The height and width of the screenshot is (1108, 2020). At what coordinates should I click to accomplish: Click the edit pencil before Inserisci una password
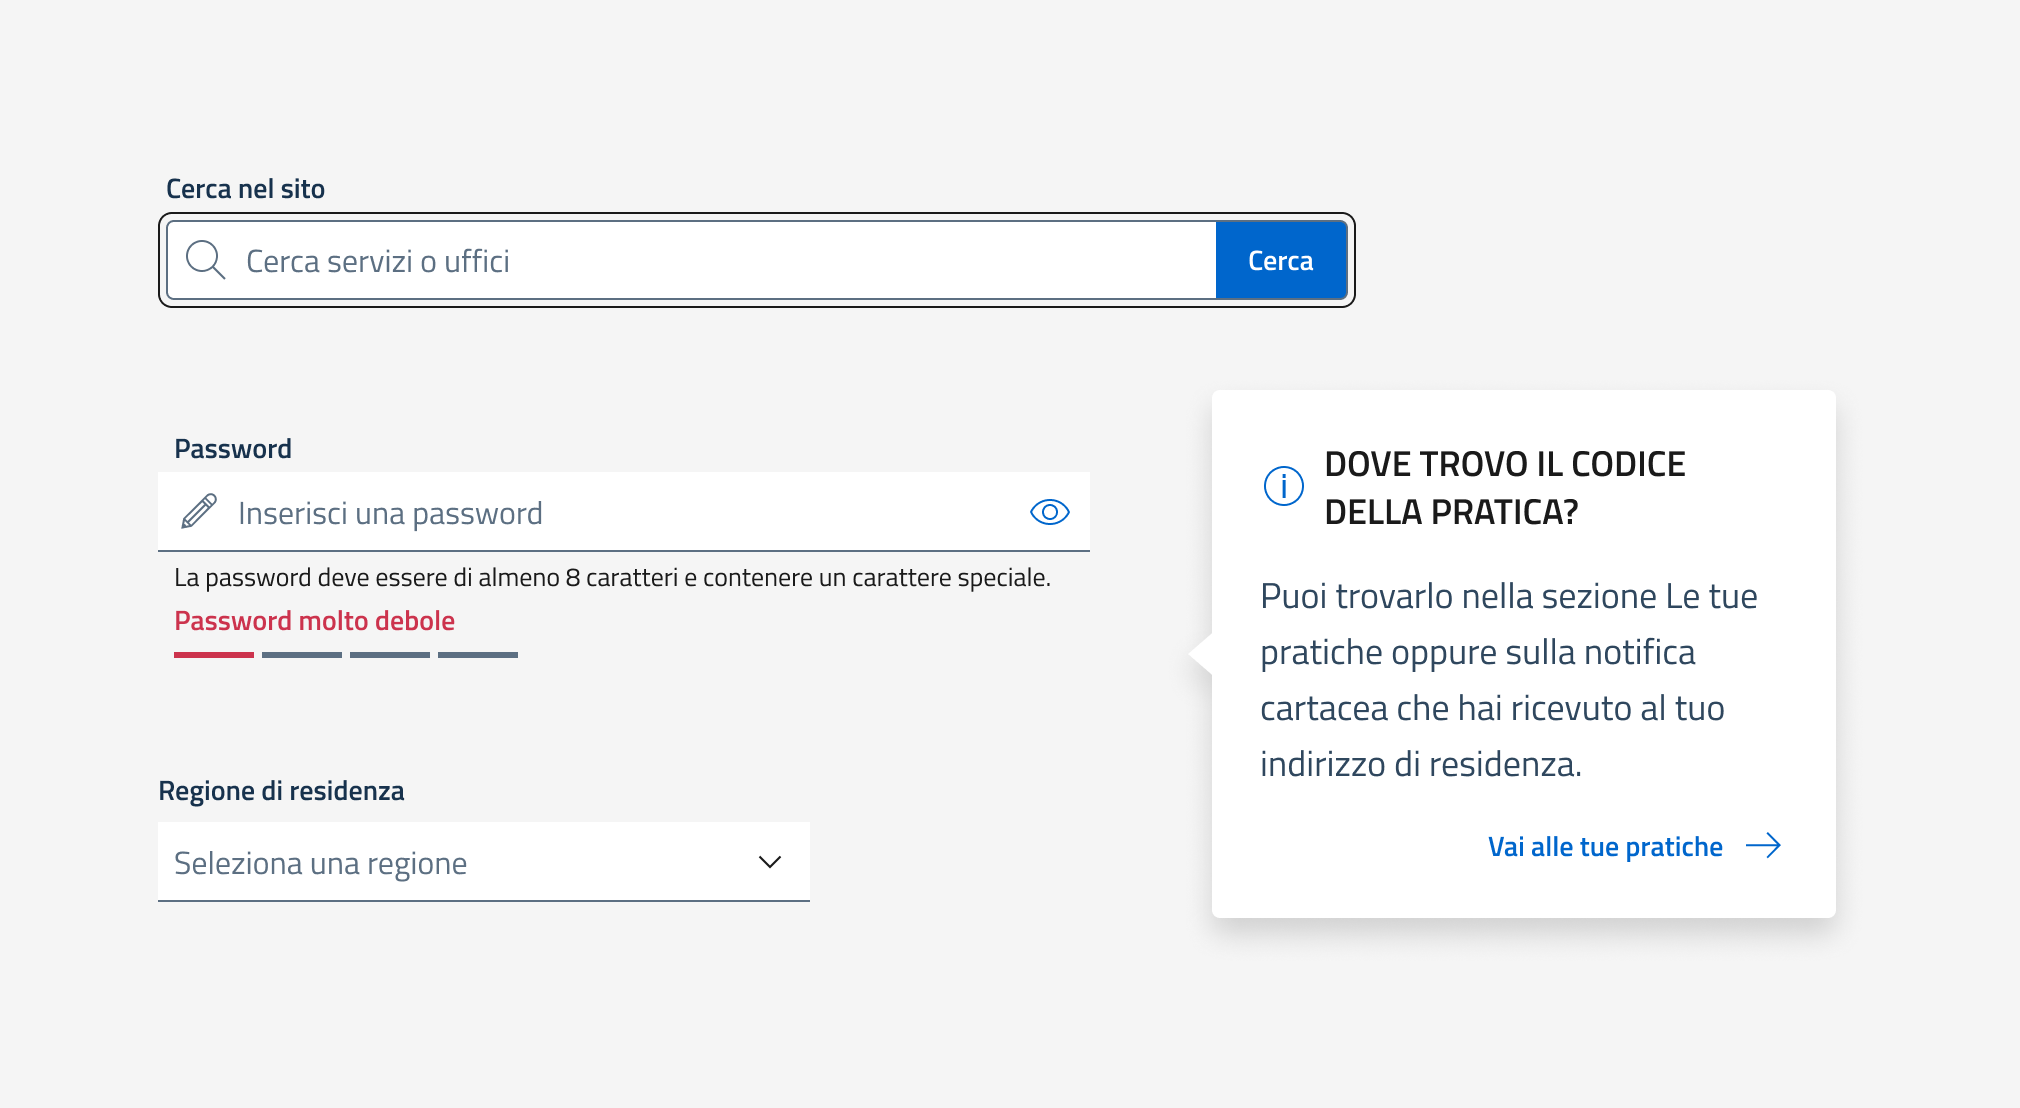click(x=197, y=511)
